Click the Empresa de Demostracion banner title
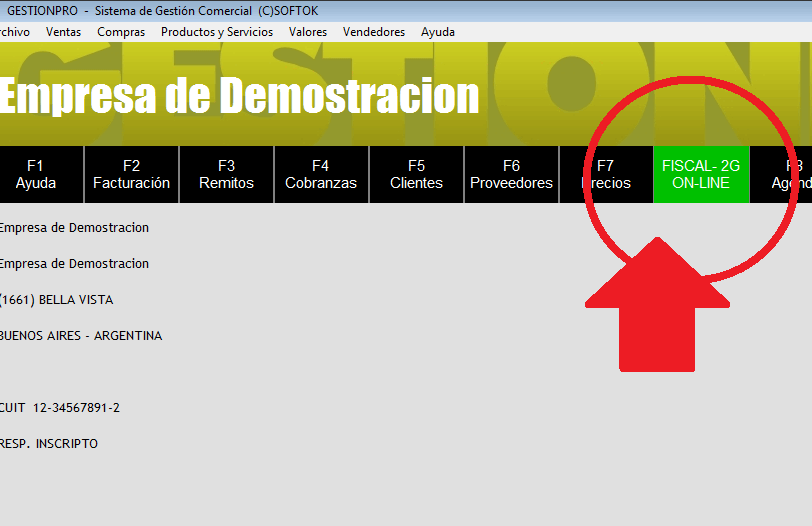 (x=239, y=96)
